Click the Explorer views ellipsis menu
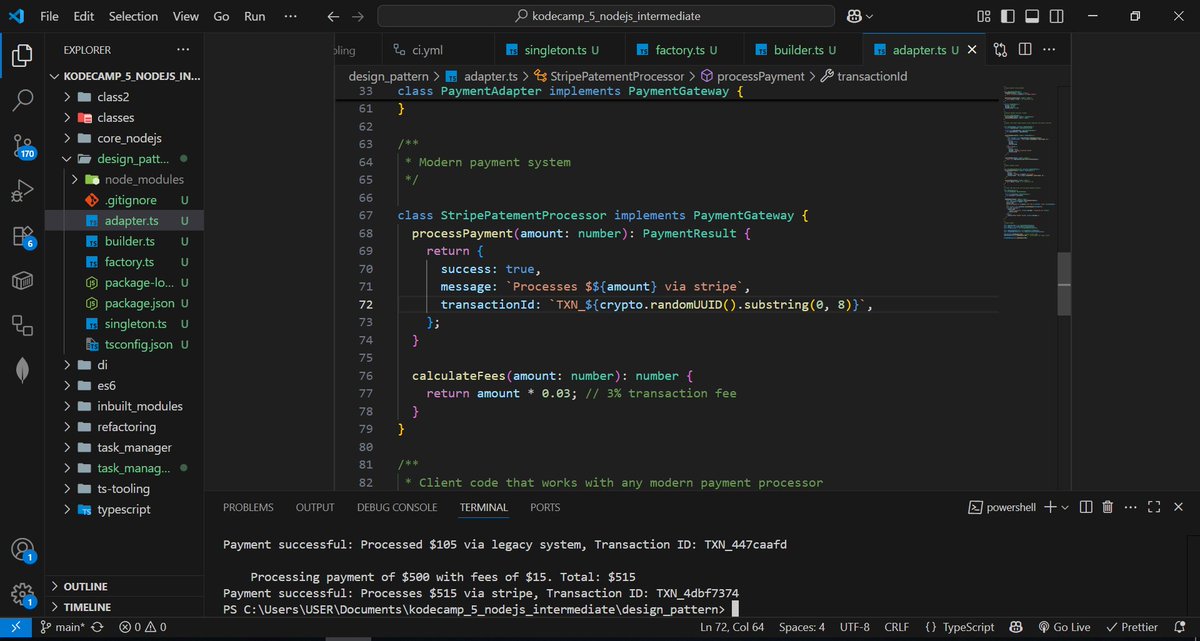Viewport: 1200px width, 641px height. 182,49
